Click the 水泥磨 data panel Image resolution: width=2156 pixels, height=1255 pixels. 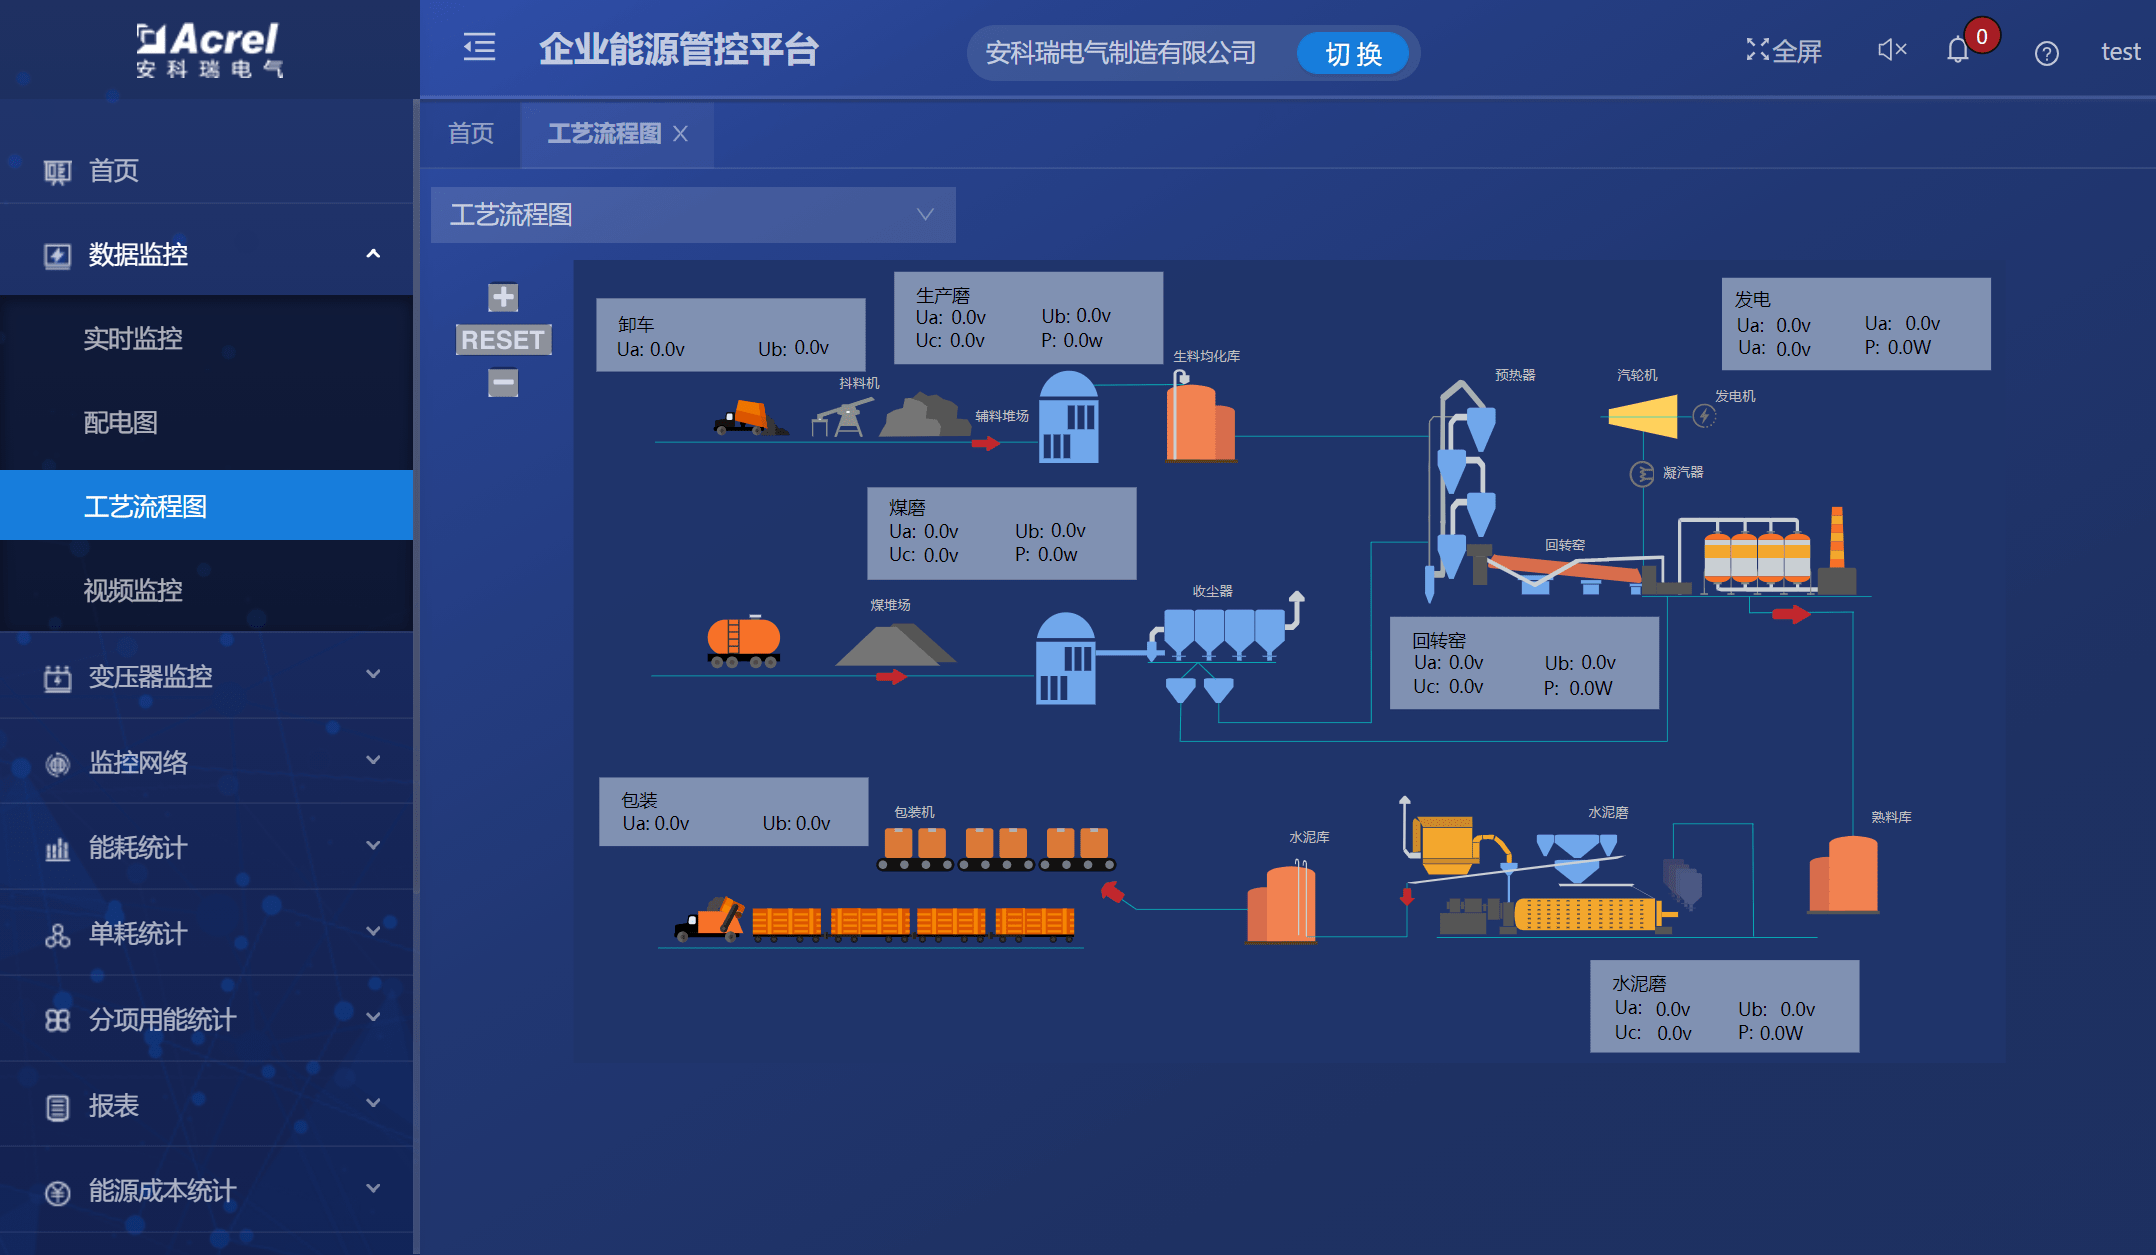tap(1724, 1006)
